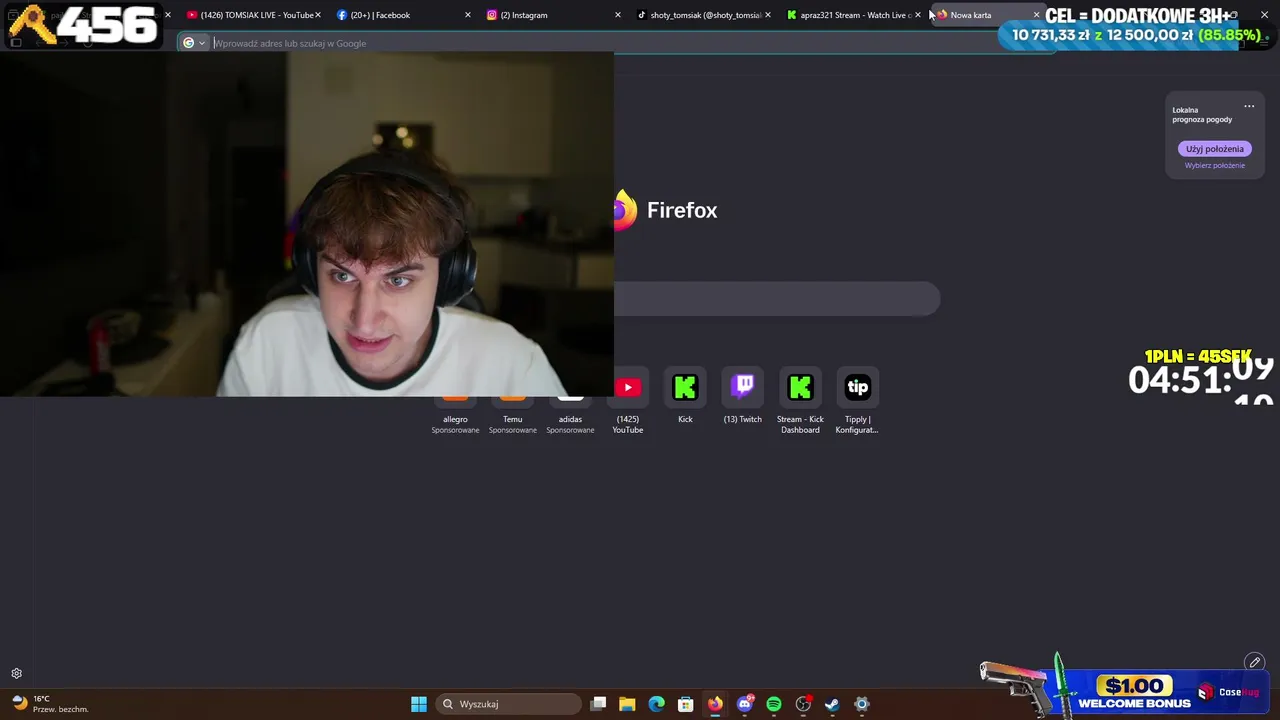This screenshot has height=720, width=1280.
Task: Click the Wyszukaj taskbar search box
Action: click(510, 704)
